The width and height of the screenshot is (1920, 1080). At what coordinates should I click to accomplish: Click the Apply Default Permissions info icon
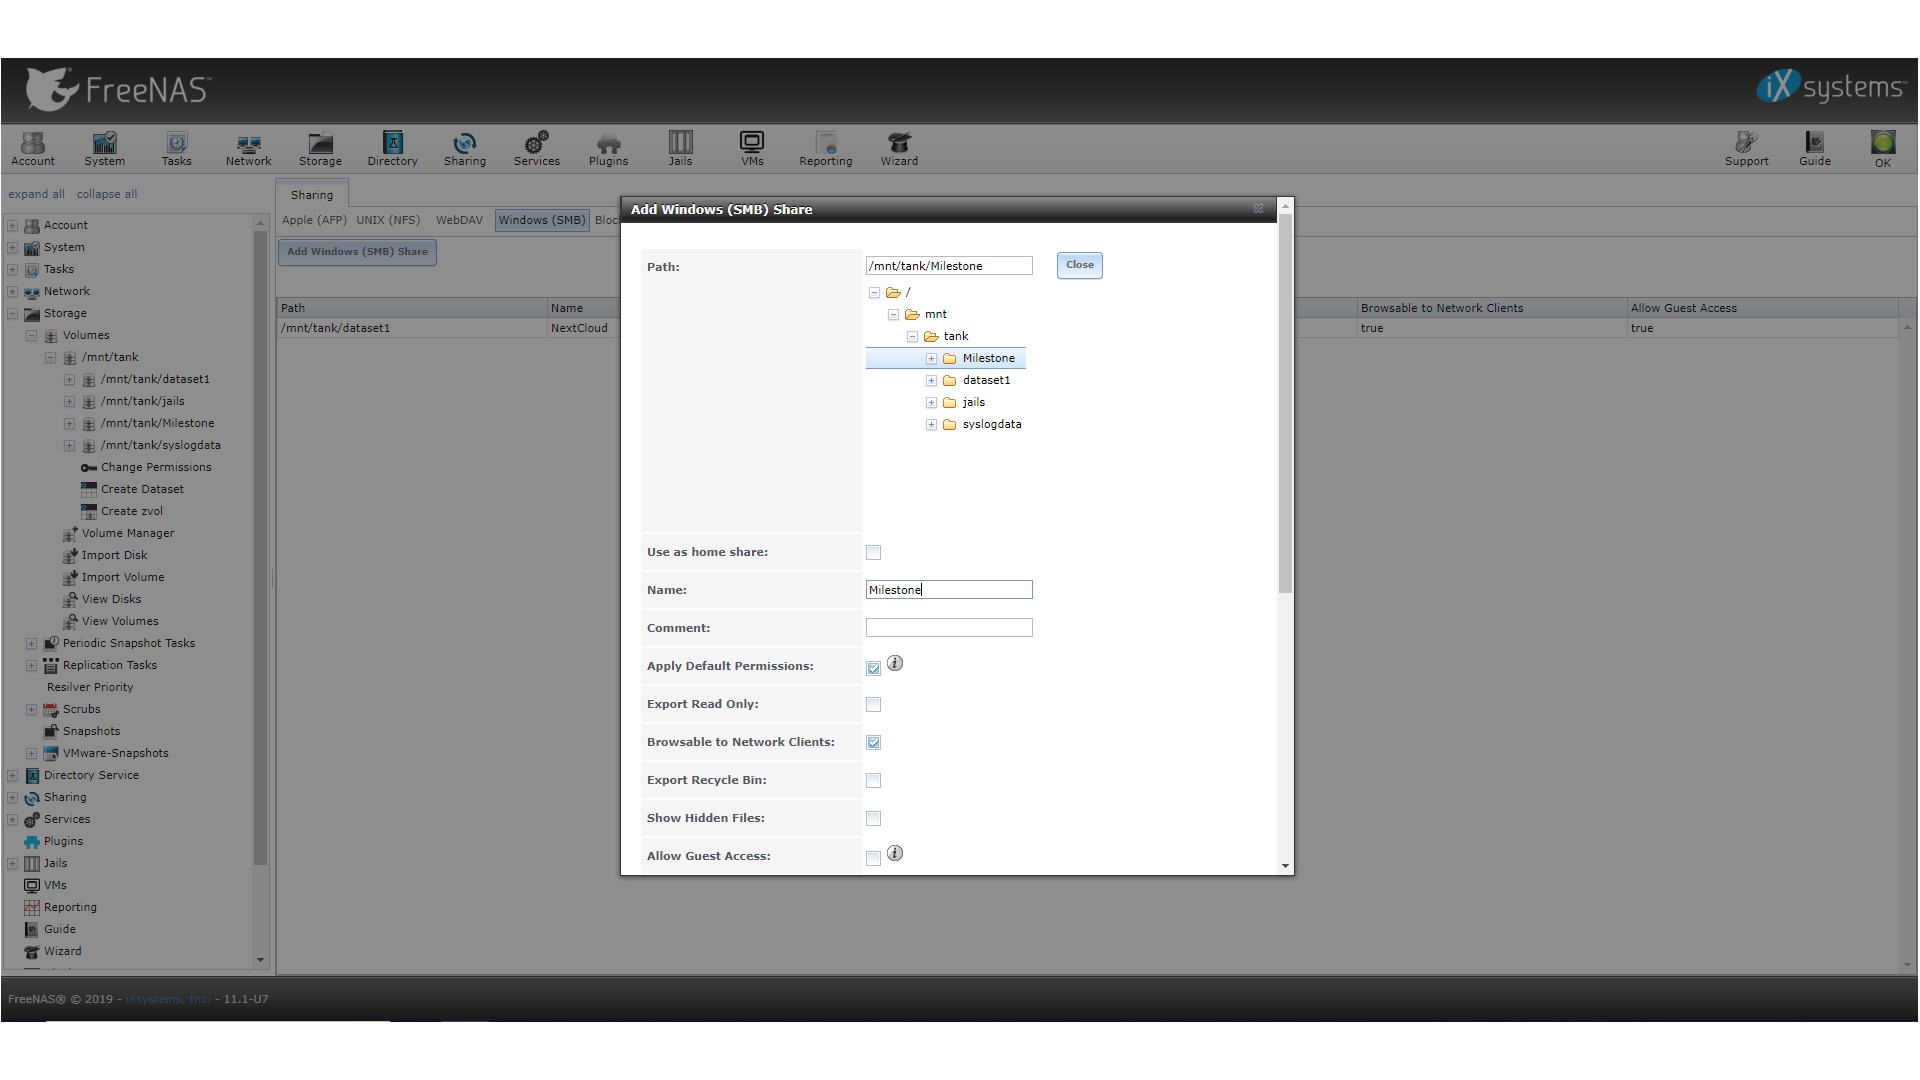click(x=895, y=664)
